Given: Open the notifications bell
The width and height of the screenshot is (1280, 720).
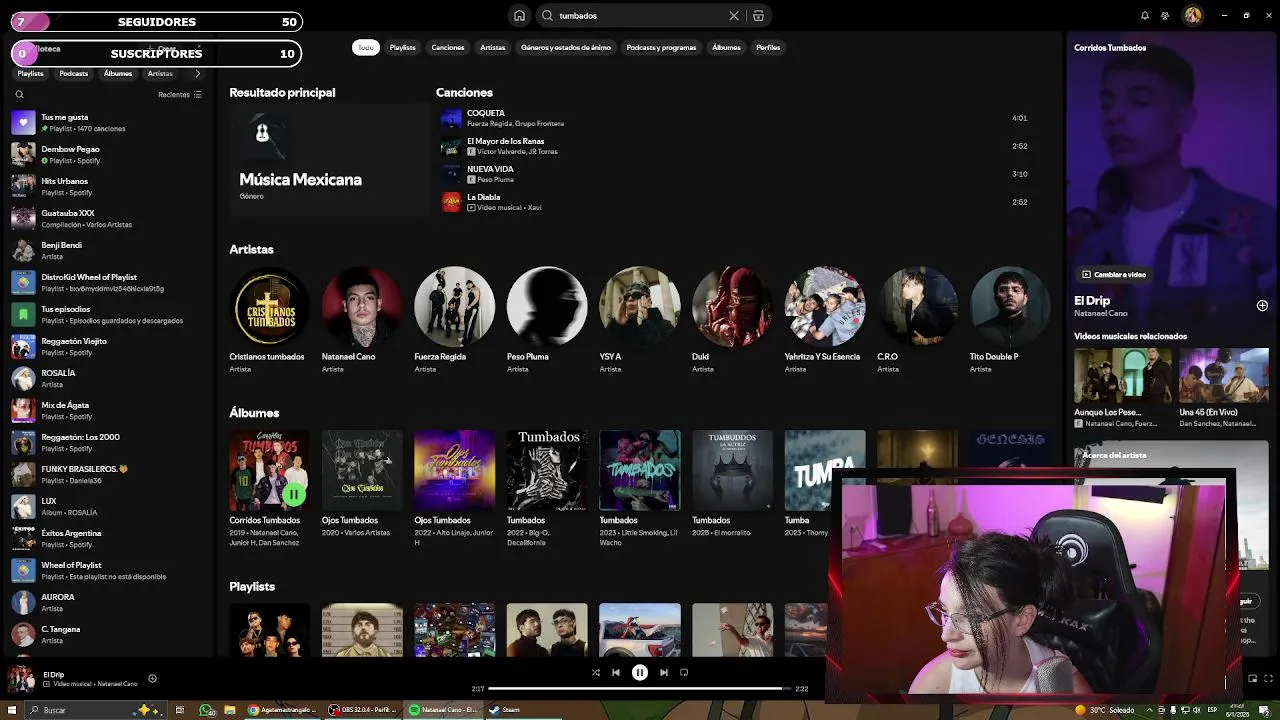Looking at the screenshot, I should click(1145, 16).
